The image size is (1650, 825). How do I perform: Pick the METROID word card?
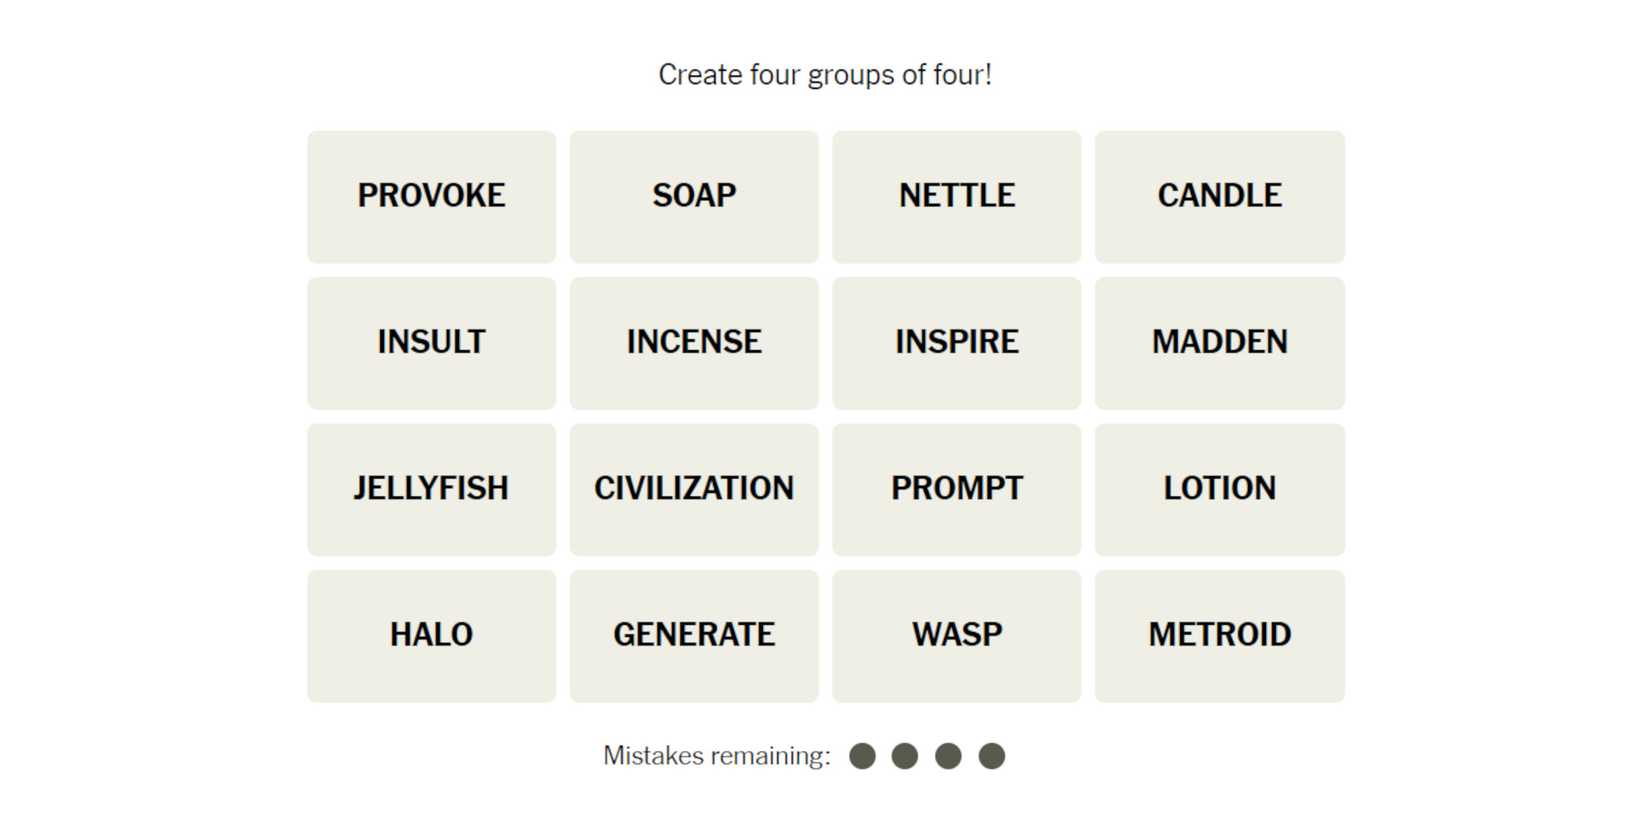[1219, 635]
